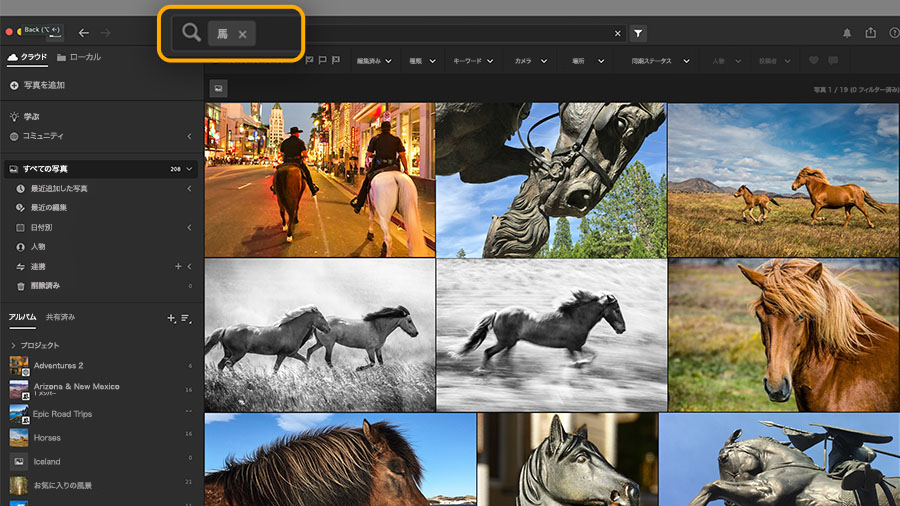Open the カメラ filter dropdown
Screen dimensions: 900x506
tap(530, 61)
